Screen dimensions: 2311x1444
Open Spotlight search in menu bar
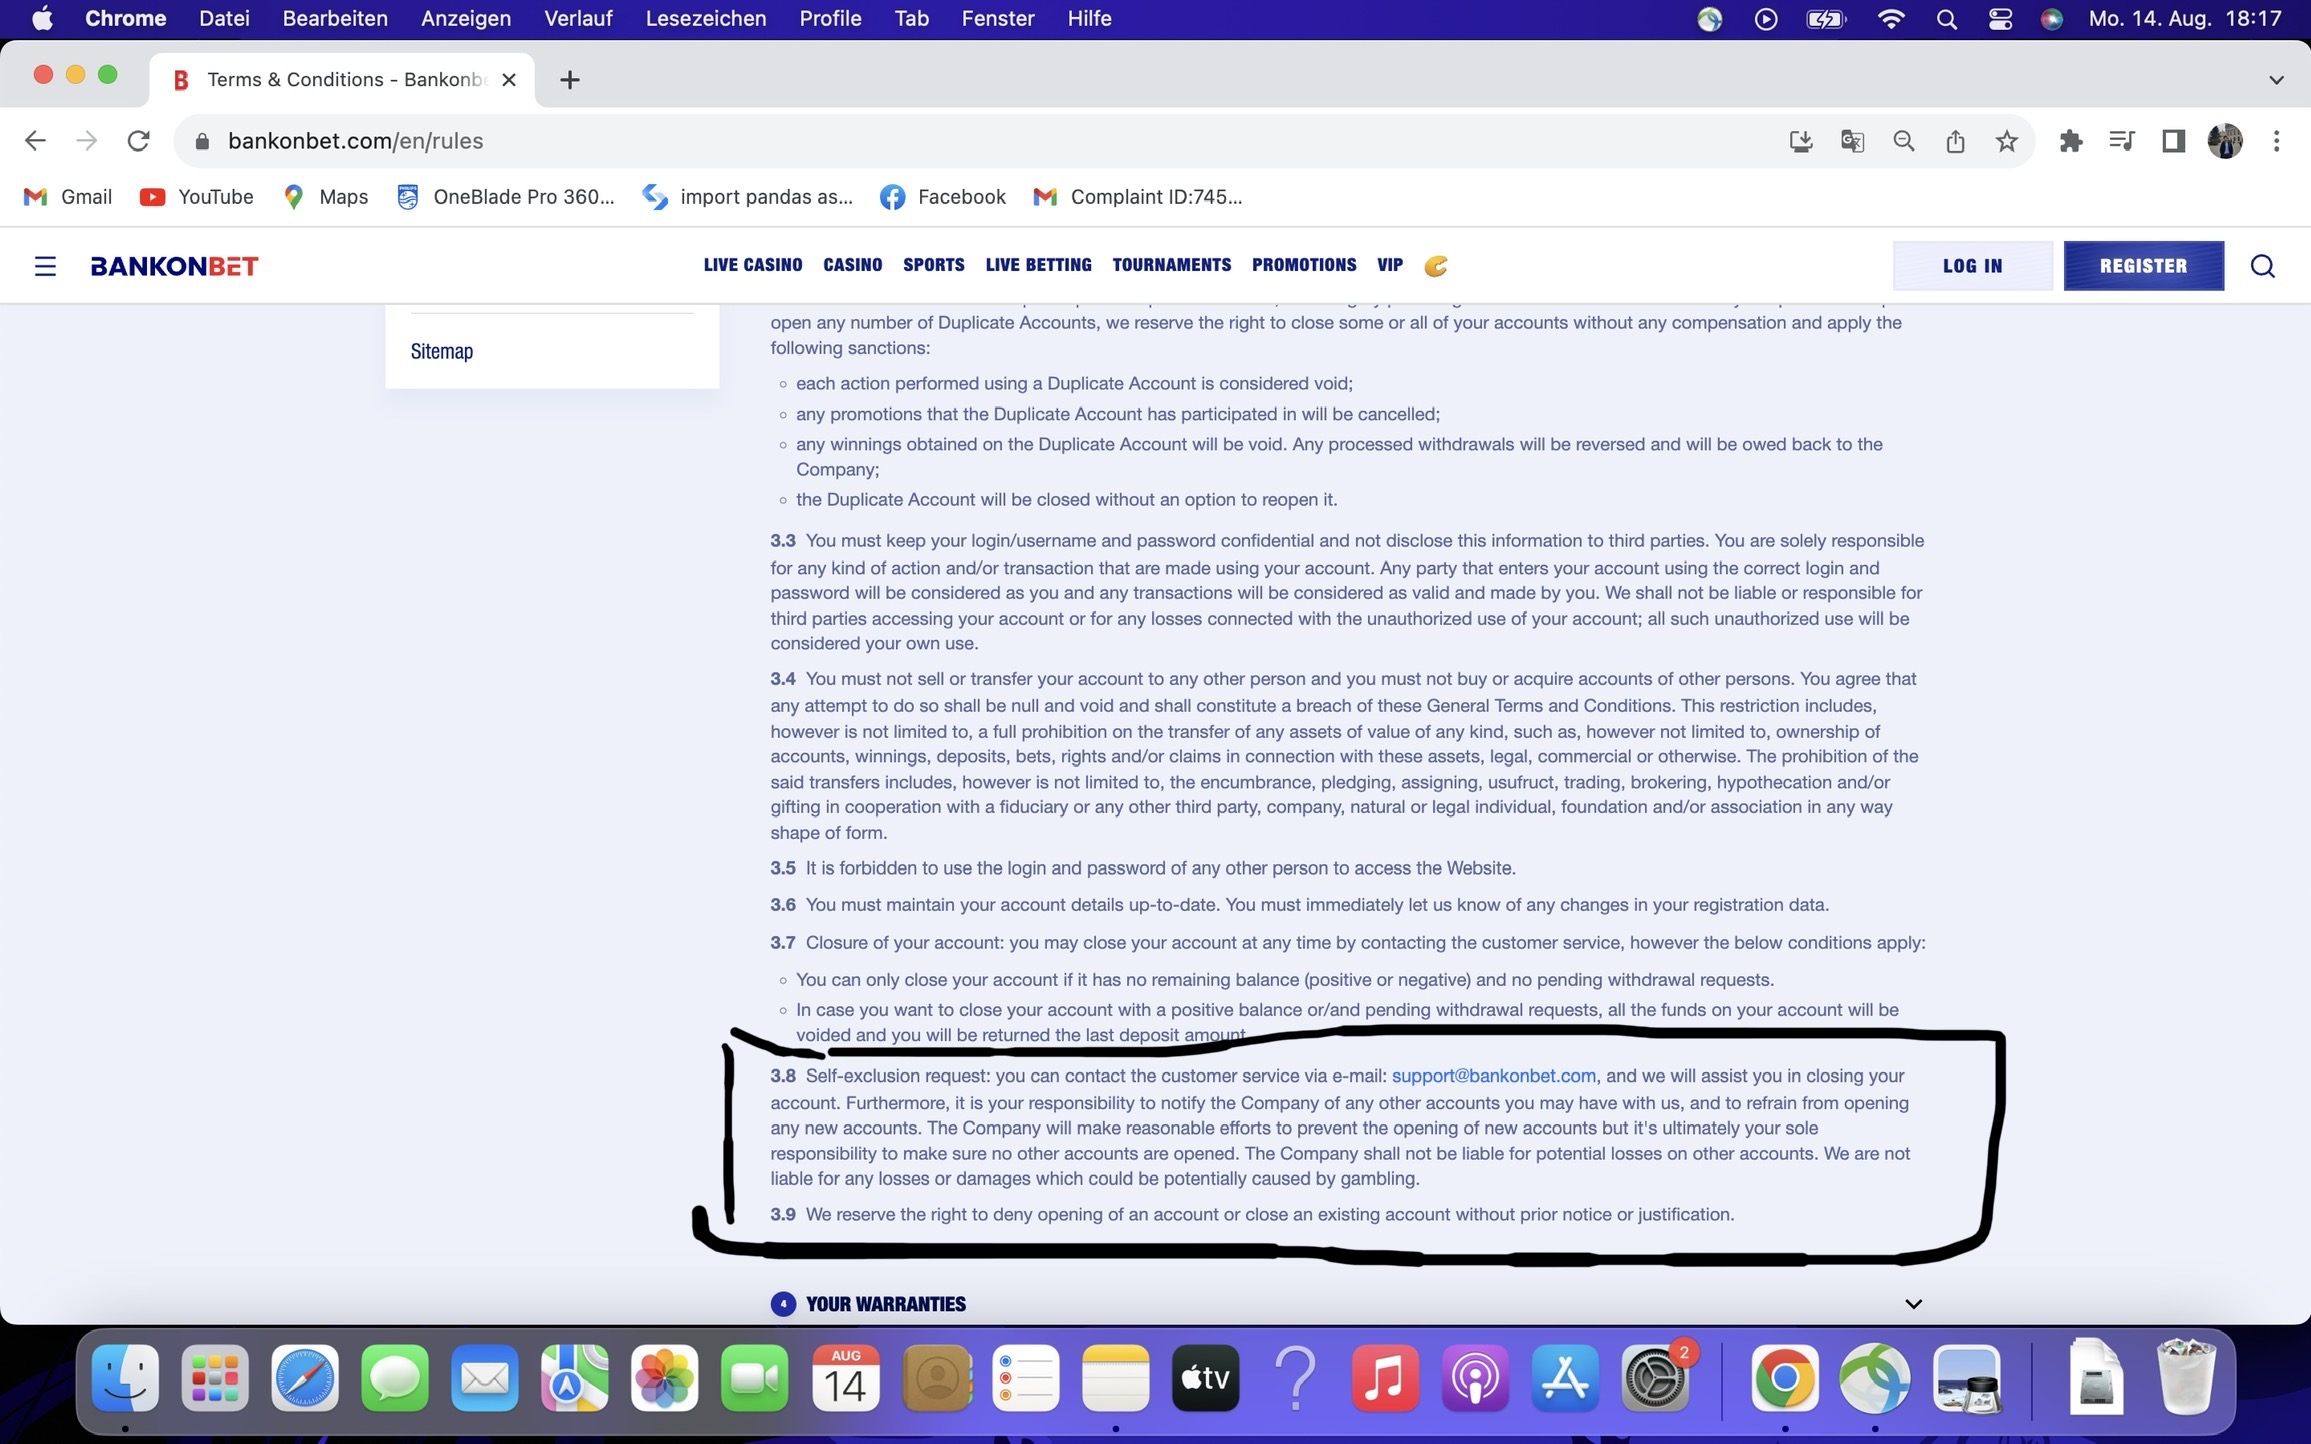(1946, 19)
